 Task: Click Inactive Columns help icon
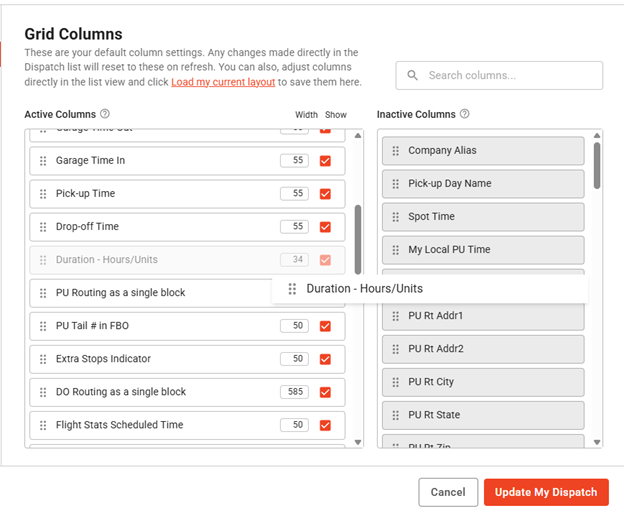coord(464,114)
